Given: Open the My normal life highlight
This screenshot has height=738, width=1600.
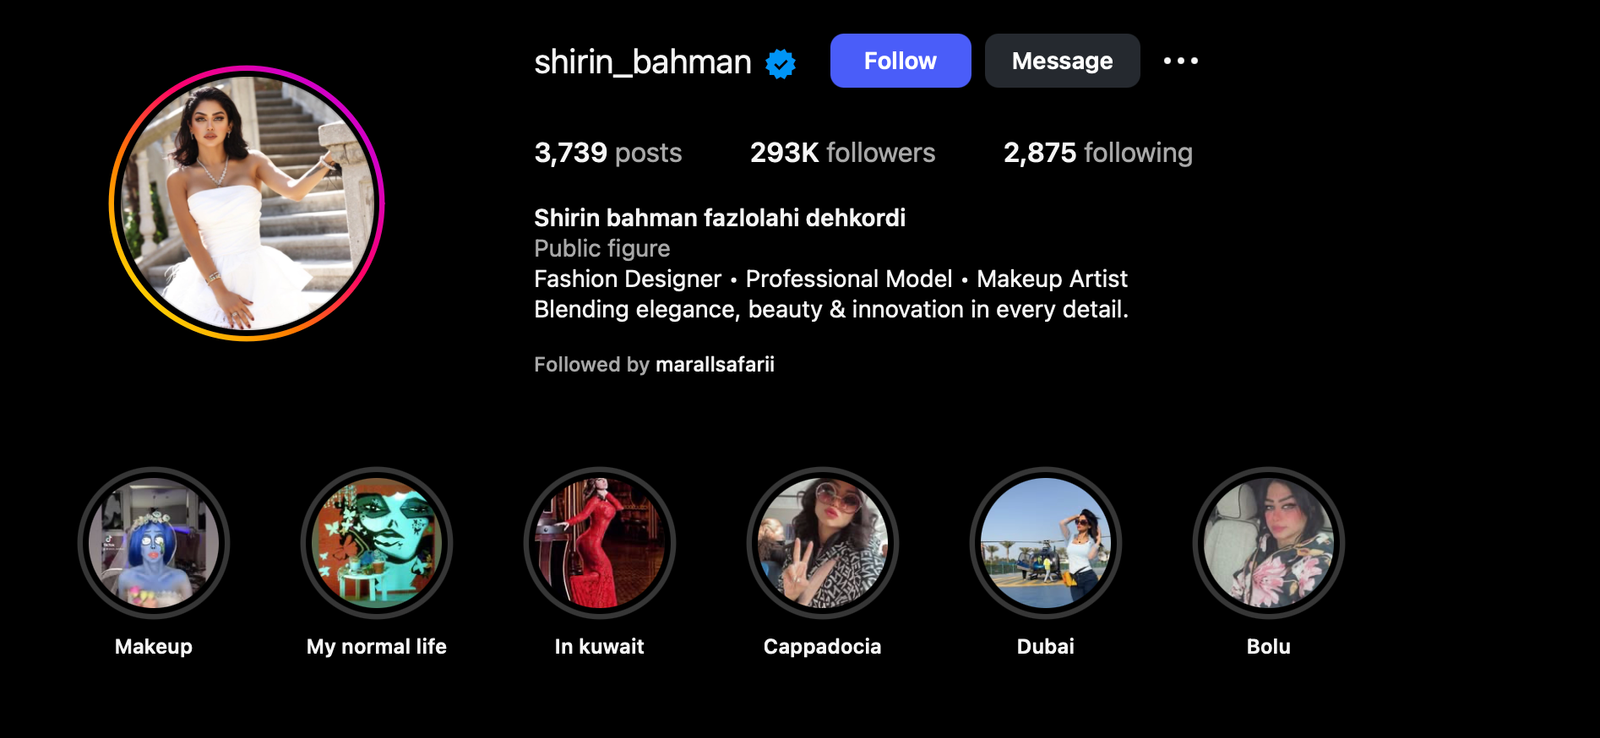Looking at the screenshot, I should click(377, 543).
